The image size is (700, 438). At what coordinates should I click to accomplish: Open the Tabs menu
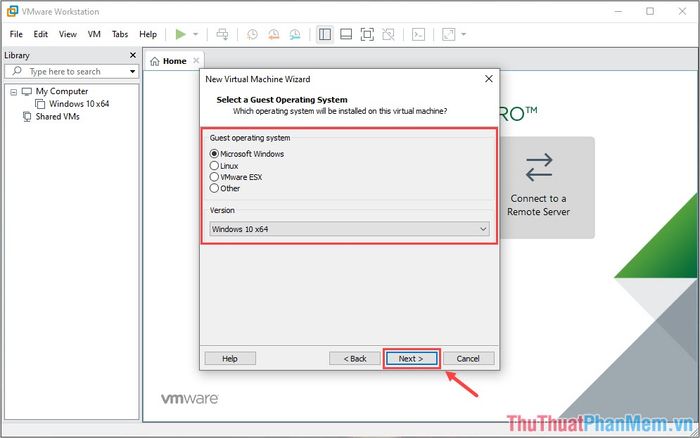(x=120, y=34)
